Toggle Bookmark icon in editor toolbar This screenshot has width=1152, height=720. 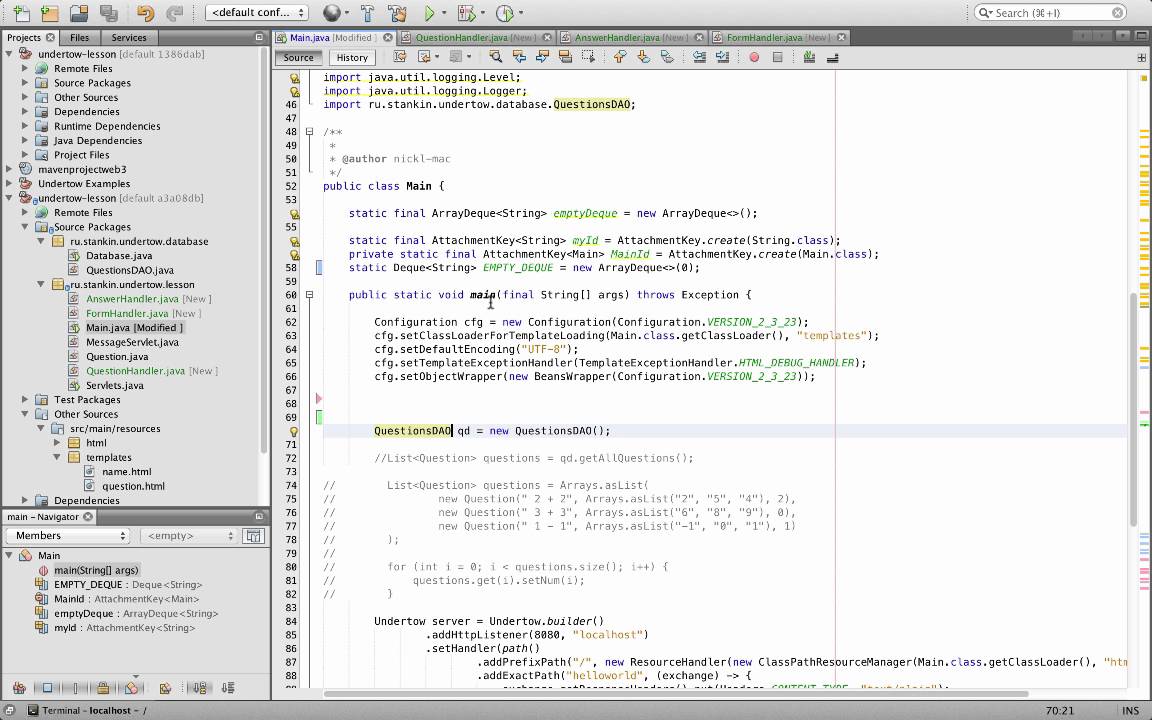click(666, 57)
